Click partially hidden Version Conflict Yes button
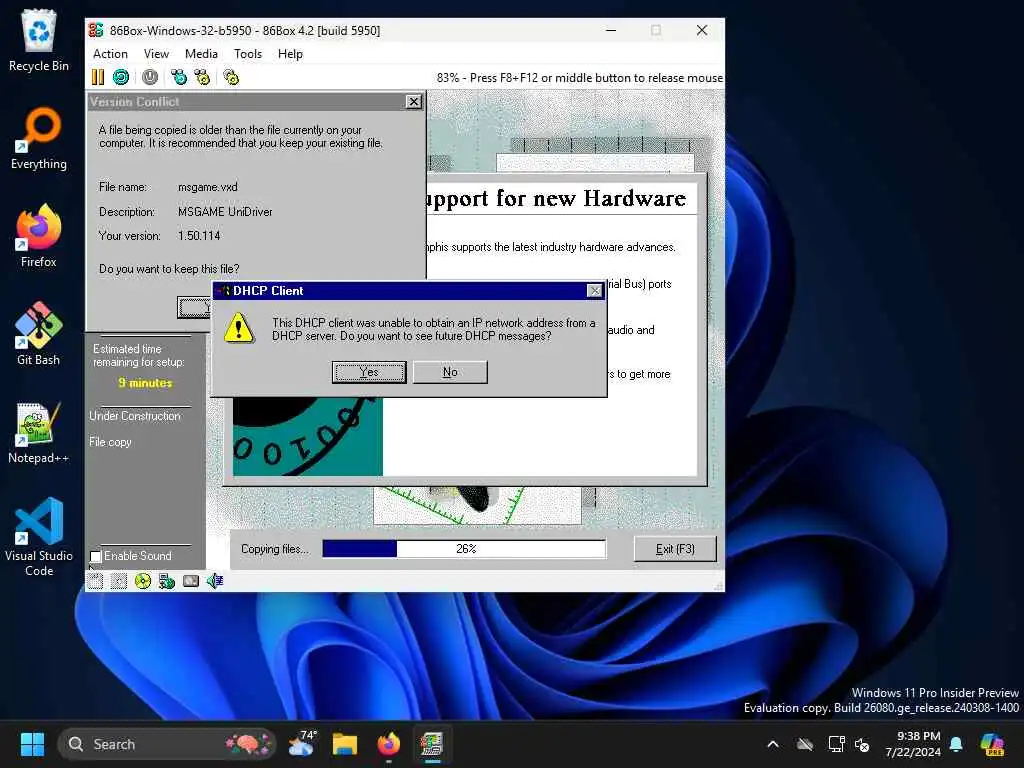The image size is (1024, 768). [194, 307]
